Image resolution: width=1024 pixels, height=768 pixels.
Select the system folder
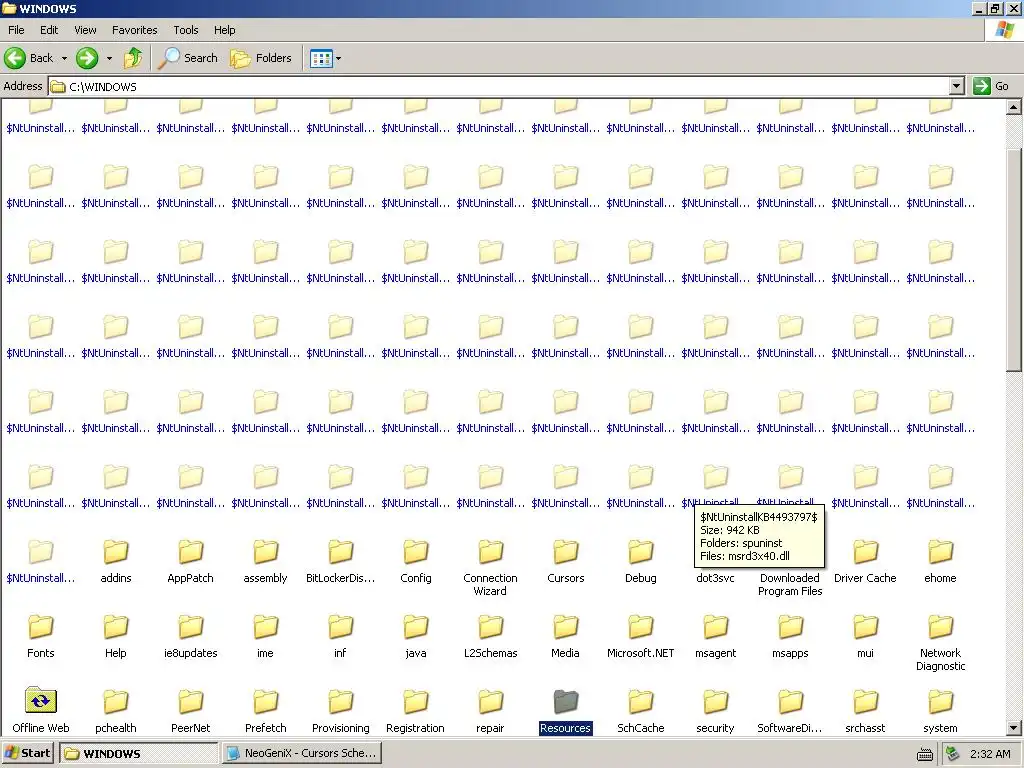click(940, 712)
